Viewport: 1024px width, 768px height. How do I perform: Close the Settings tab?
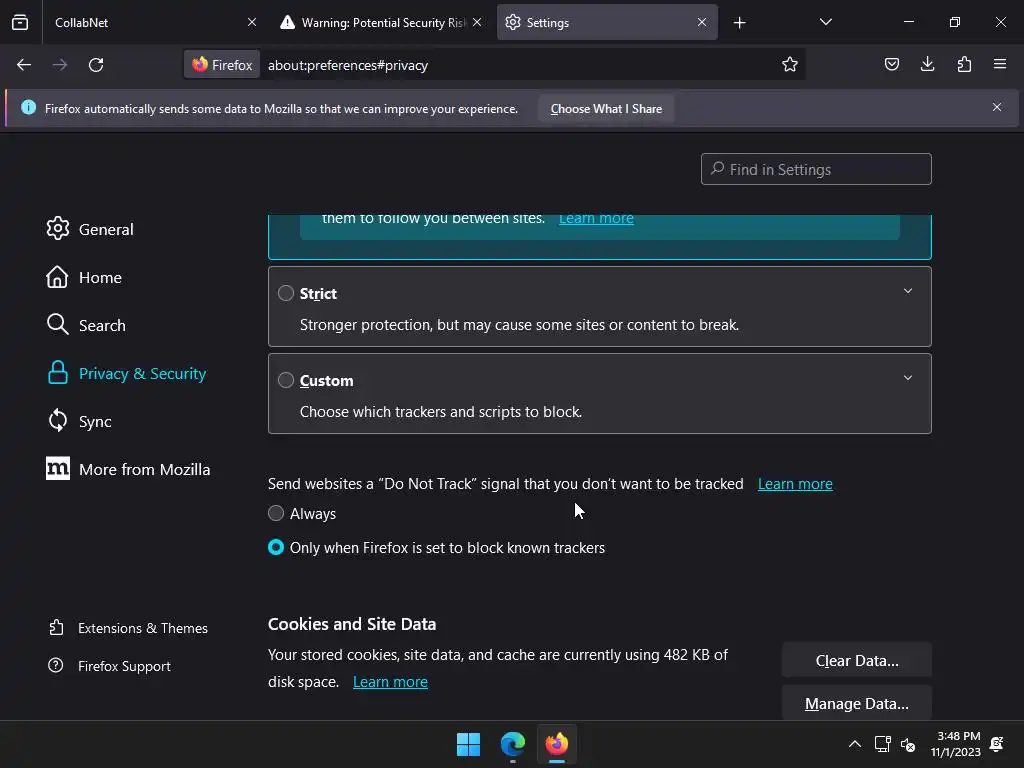pyautogui.click(x=702, y=22)
